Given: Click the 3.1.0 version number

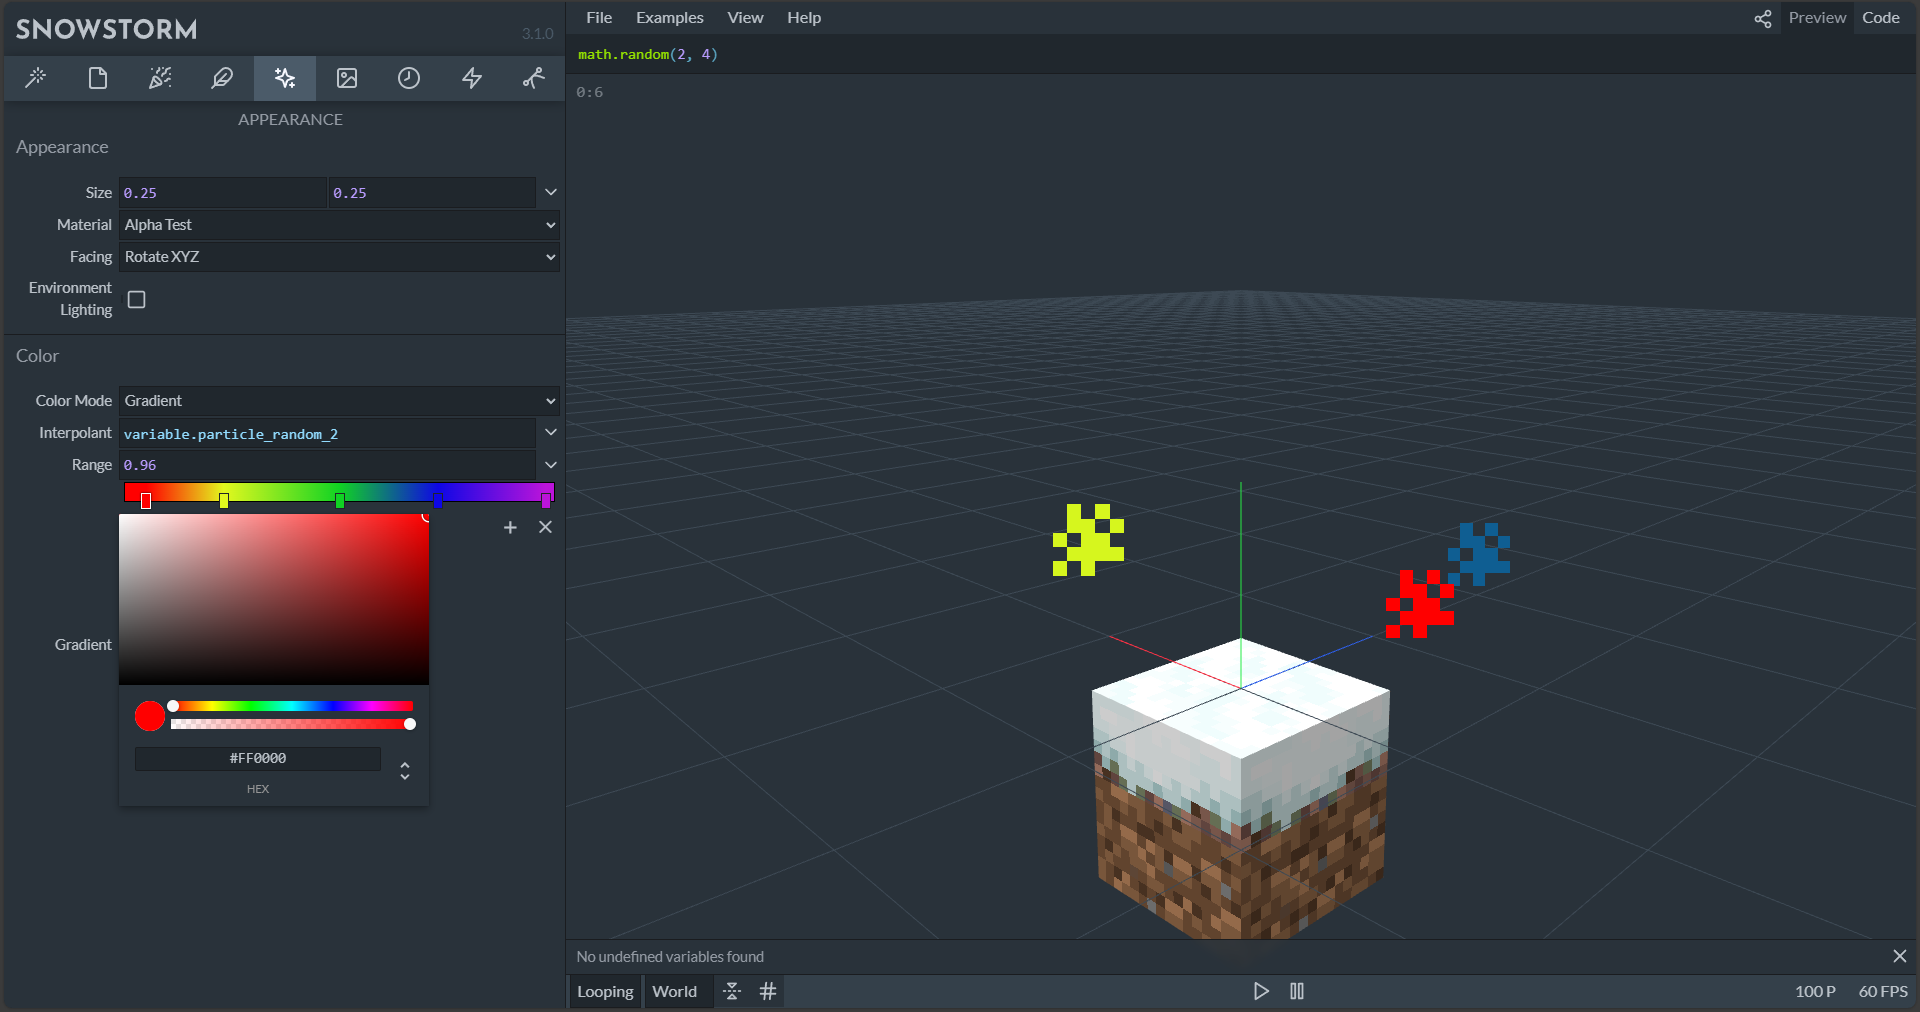Looking at the screenshot, I should tap(537, 34).
